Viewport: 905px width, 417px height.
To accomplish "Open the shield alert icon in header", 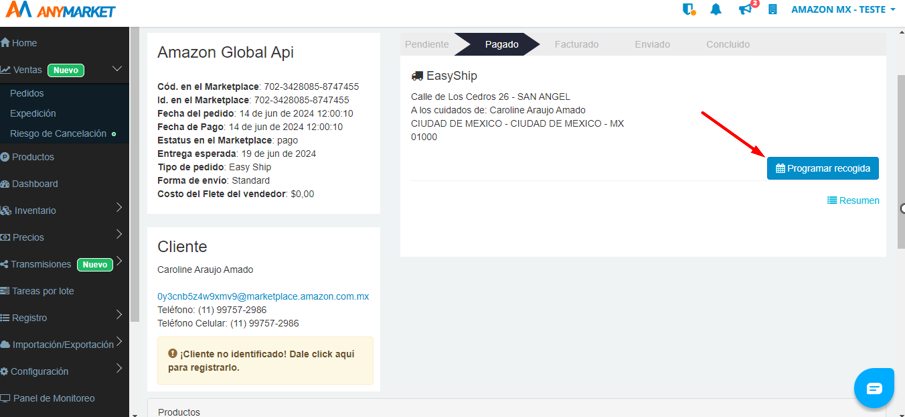I will click(689, 10).
